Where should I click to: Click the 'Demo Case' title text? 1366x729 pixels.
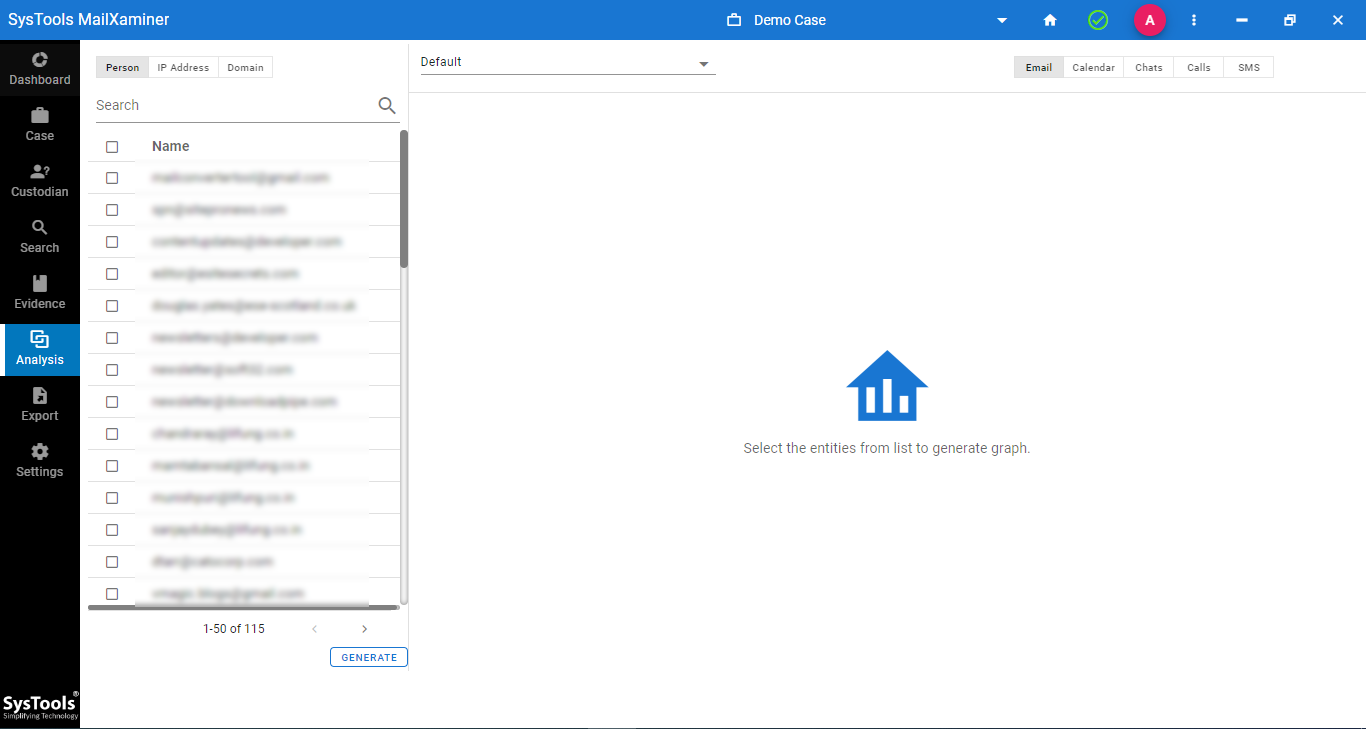click(790, 20)
